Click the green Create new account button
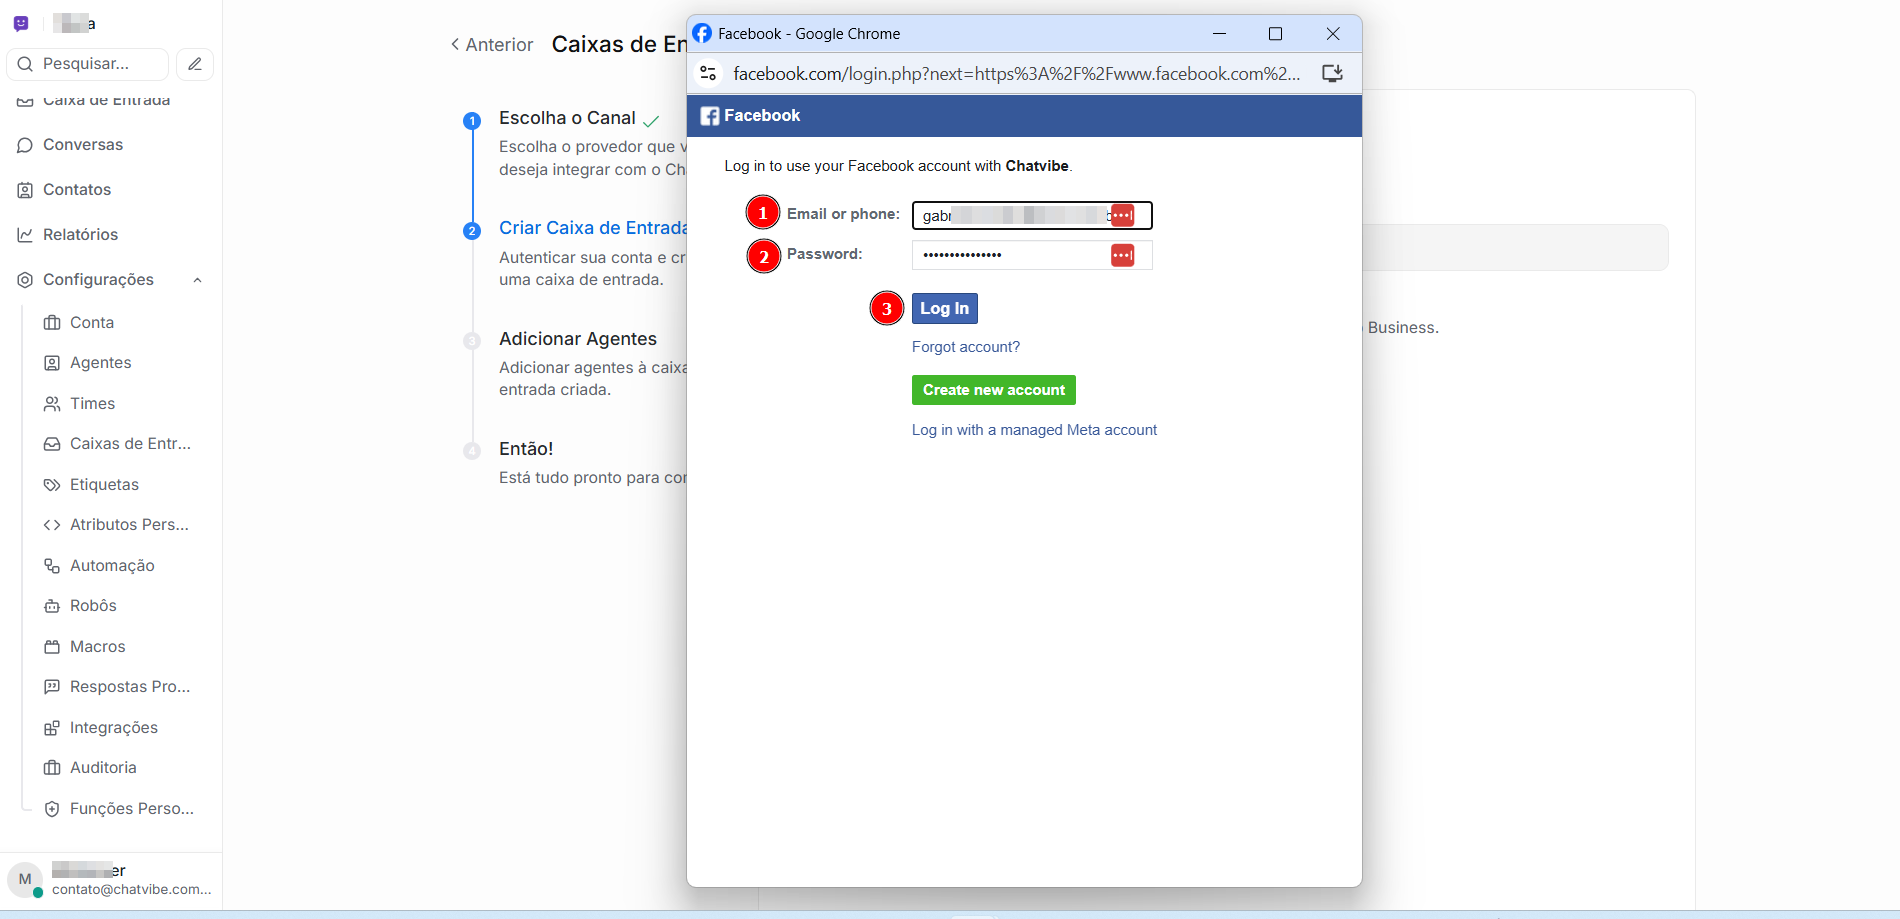The width and height of the screenshot is (1900, 919). pos(994,390)
